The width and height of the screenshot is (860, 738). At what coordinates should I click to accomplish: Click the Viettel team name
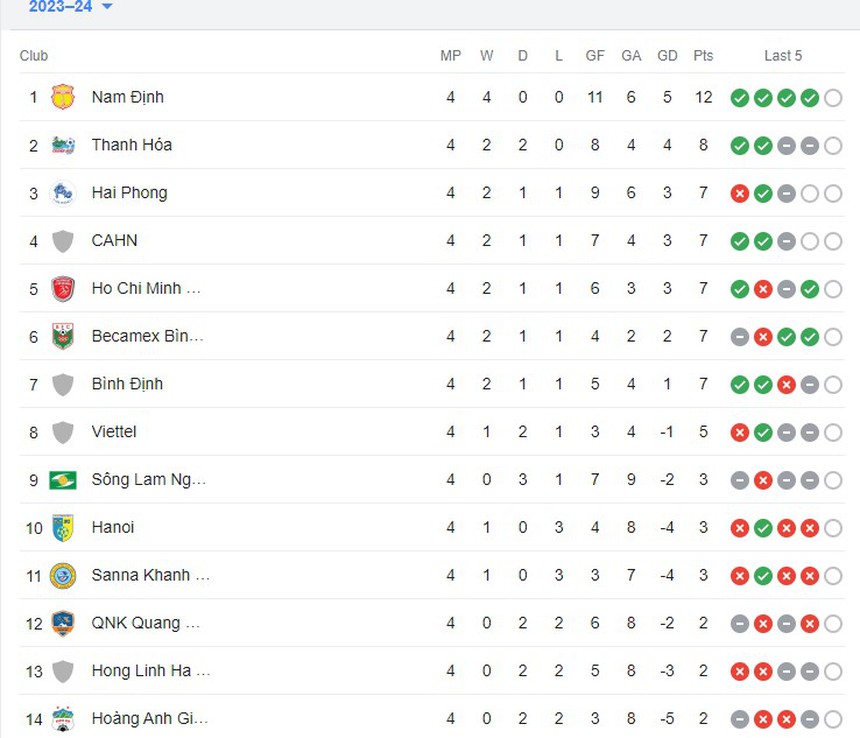[114, 432]
